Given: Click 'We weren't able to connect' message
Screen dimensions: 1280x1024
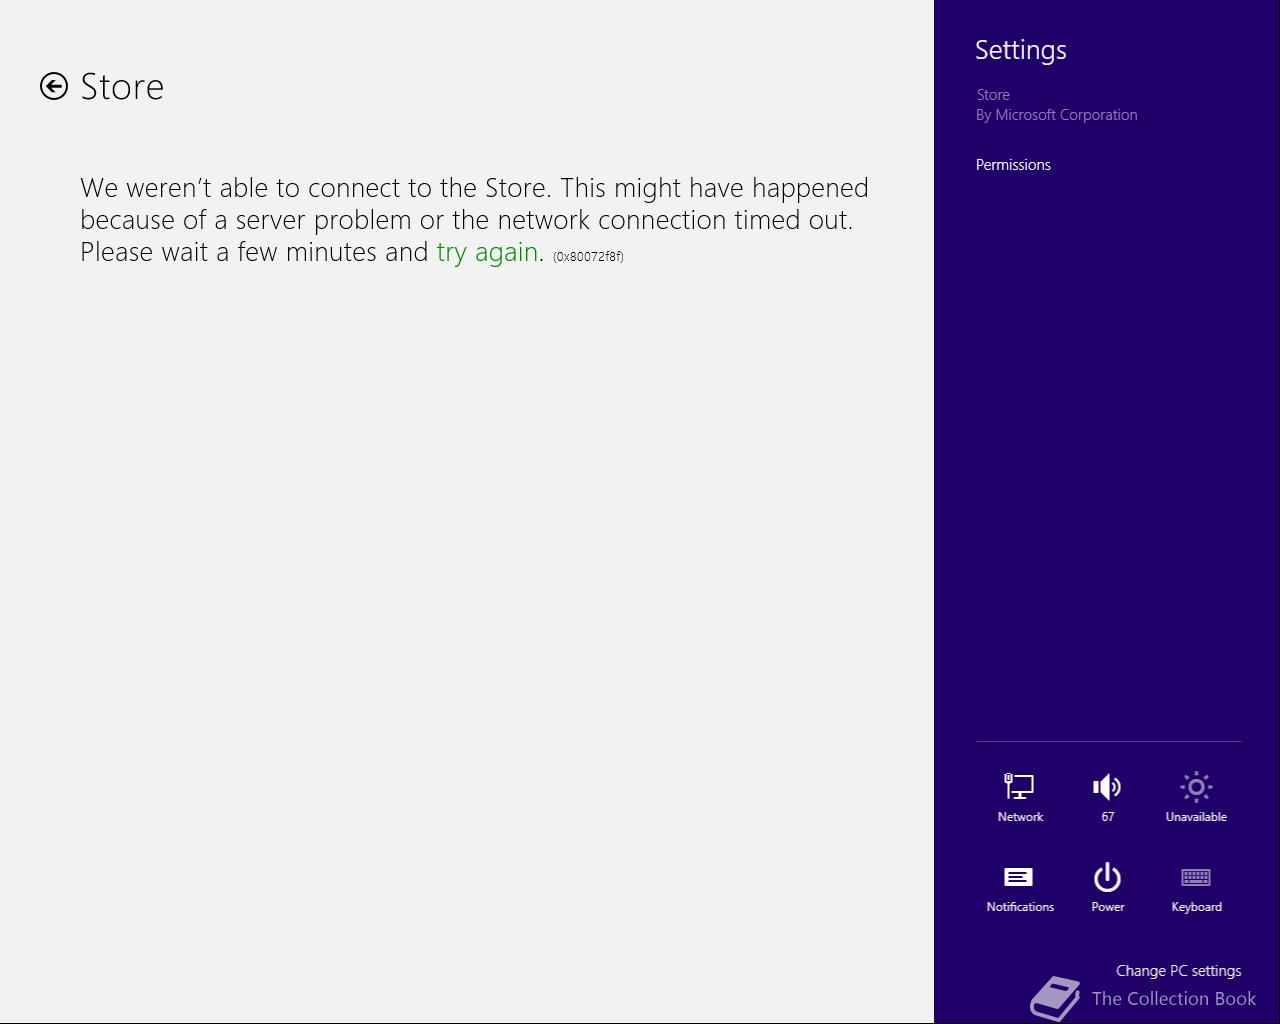Looking at the screenshot, I should click(474, 220).
